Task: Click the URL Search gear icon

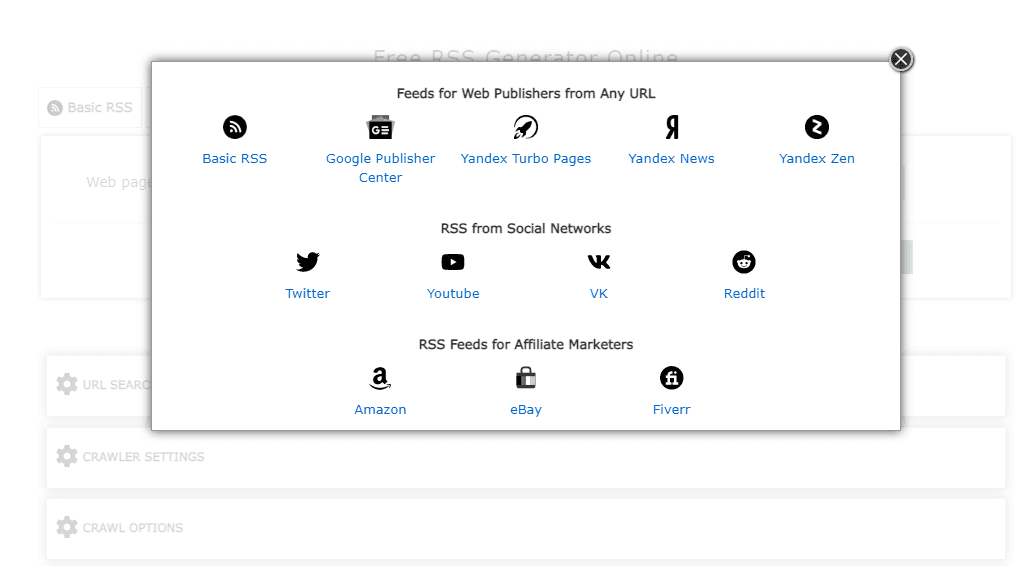Action: click(67, 384)
